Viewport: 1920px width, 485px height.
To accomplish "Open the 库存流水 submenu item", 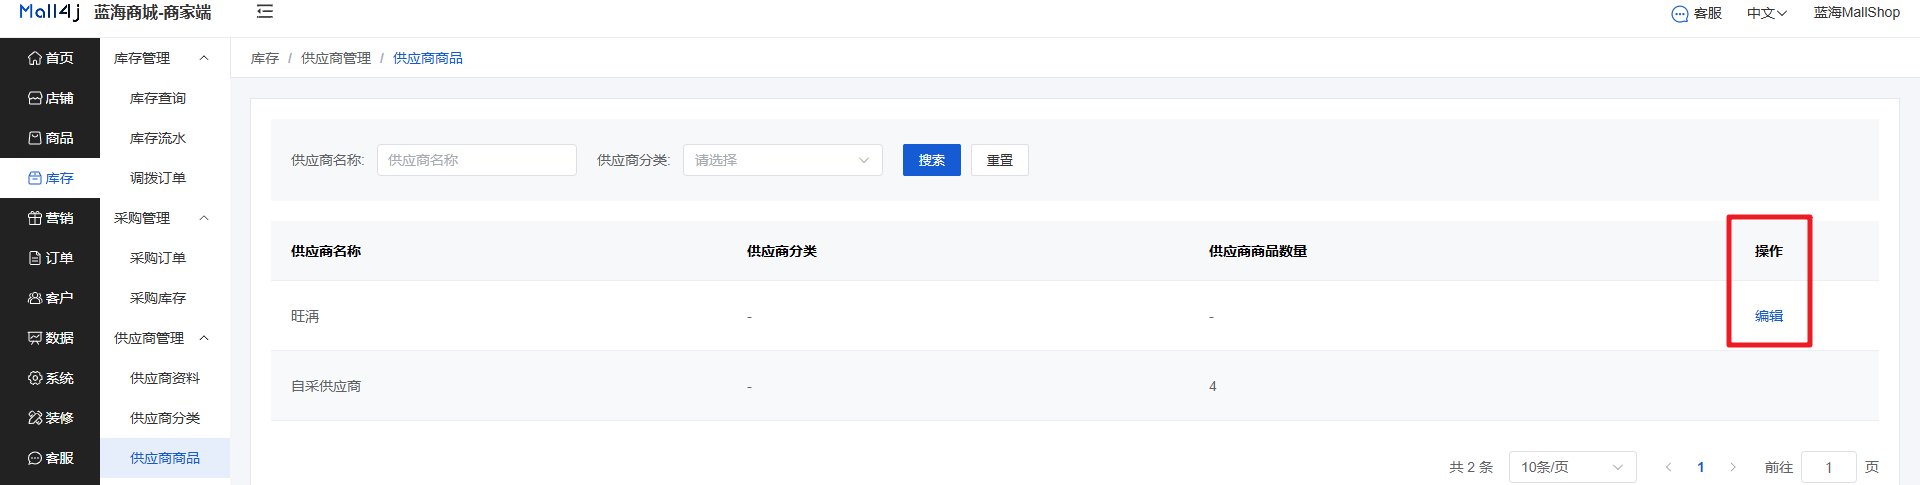I will pos(165,138).
